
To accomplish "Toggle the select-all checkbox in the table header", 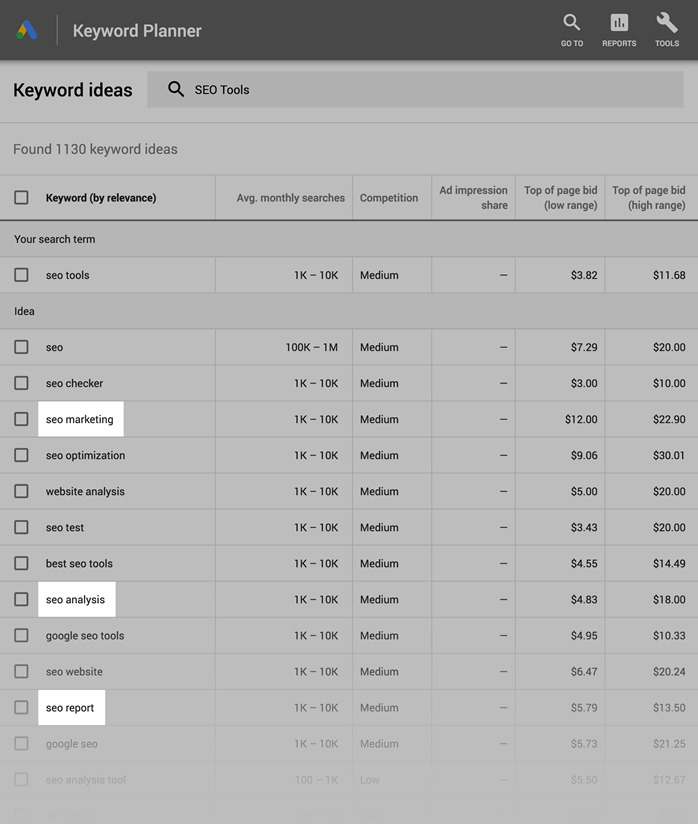I will click(x=22, y=198).
